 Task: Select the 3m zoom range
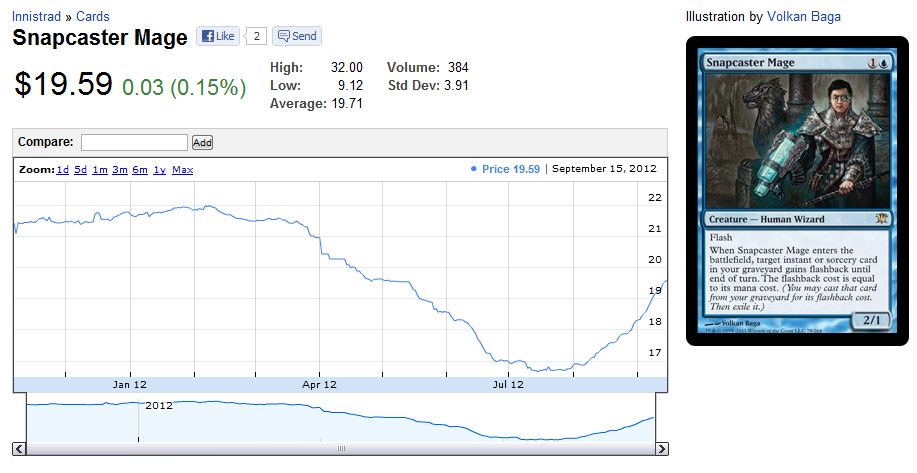click(x=119, y=170)
